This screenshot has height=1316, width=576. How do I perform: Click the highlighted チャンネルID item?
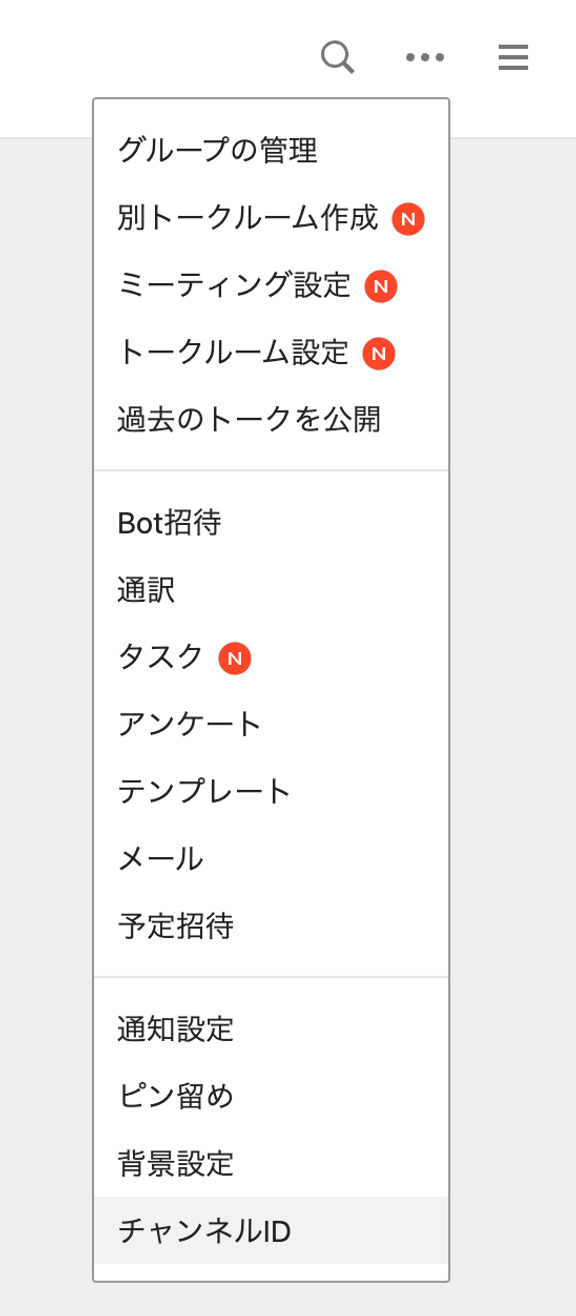click(271, 1231)
